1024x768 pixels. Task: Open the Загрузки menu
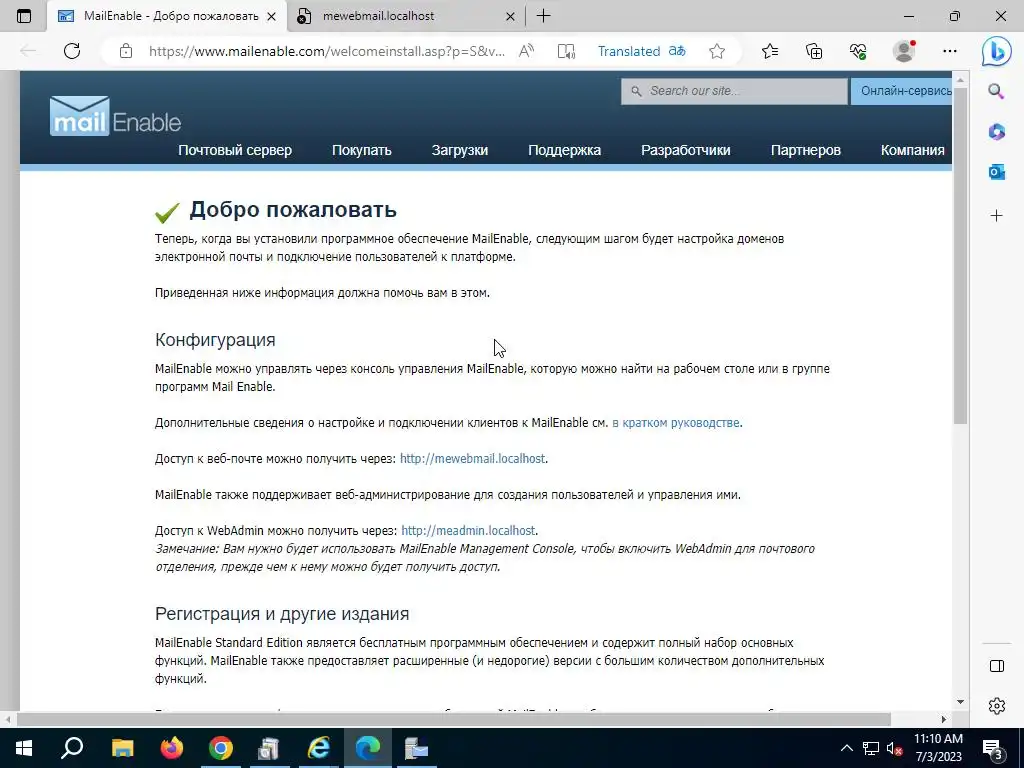460,150
